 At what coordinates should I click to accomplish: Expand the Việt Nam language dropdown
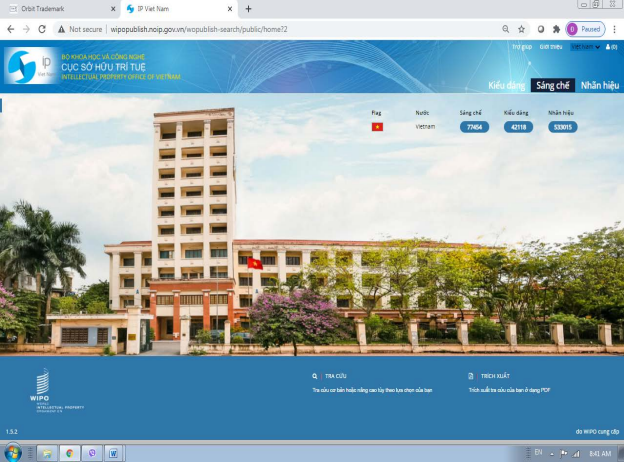coord(584,47)
